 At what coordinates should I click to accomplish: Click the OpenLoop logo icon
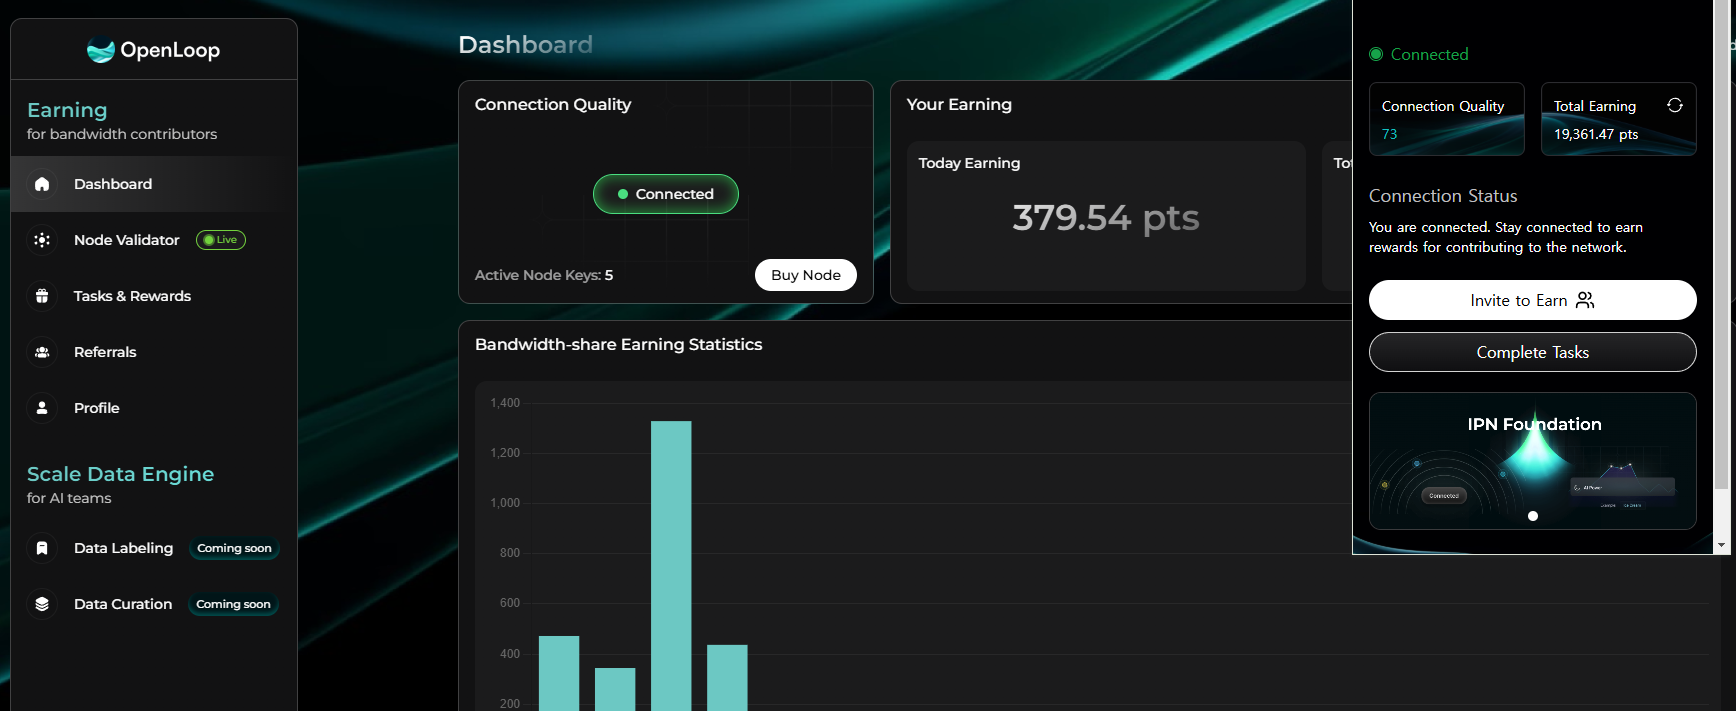[x=101, y=49]
